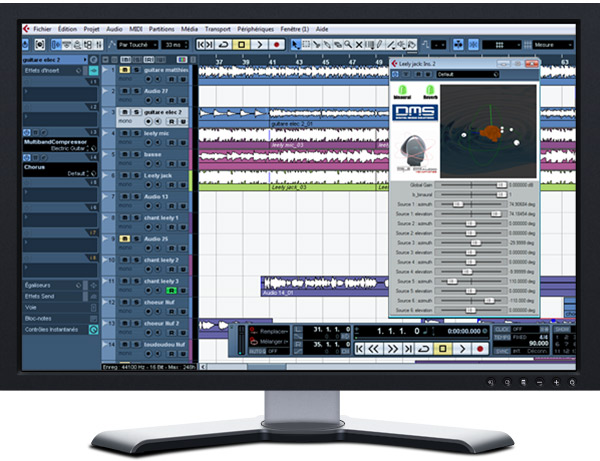
Task: Click Rewind in the transport panel
Action: tap(373, 349)
